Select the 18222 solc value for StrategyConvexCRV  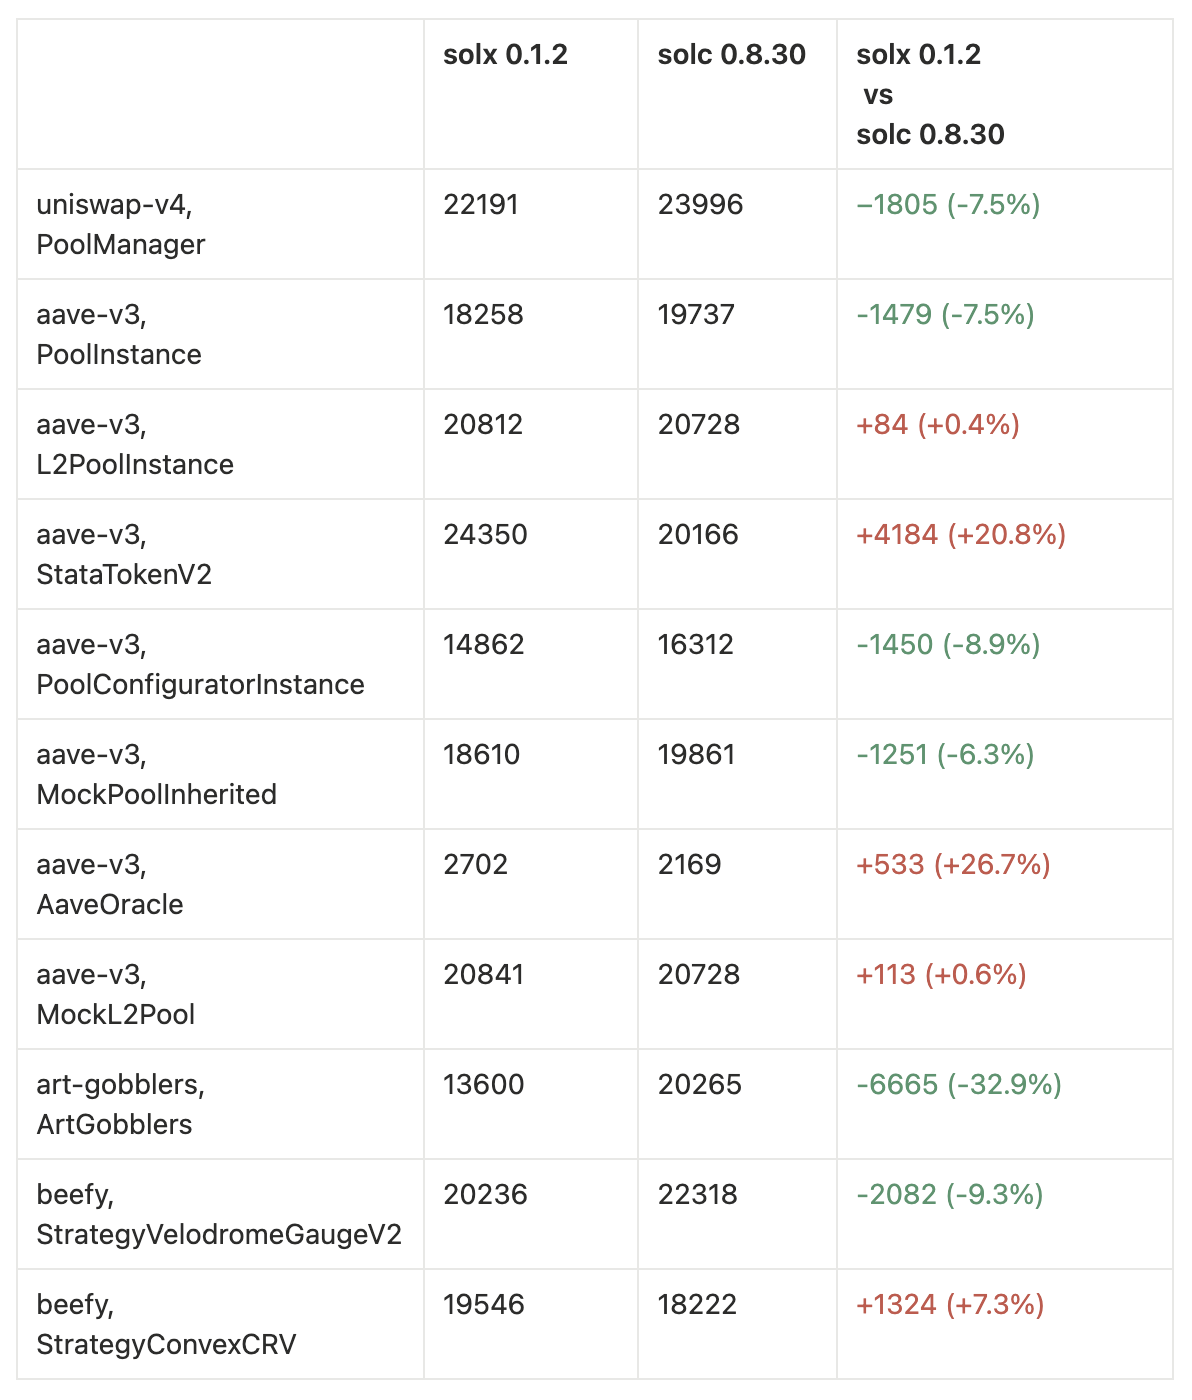[x=697, y=1305]
